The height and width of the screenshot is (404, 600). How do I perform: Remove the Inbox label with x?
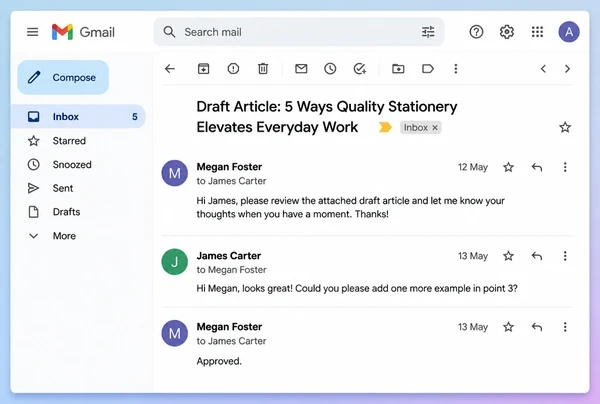click(x=435, y=128)
